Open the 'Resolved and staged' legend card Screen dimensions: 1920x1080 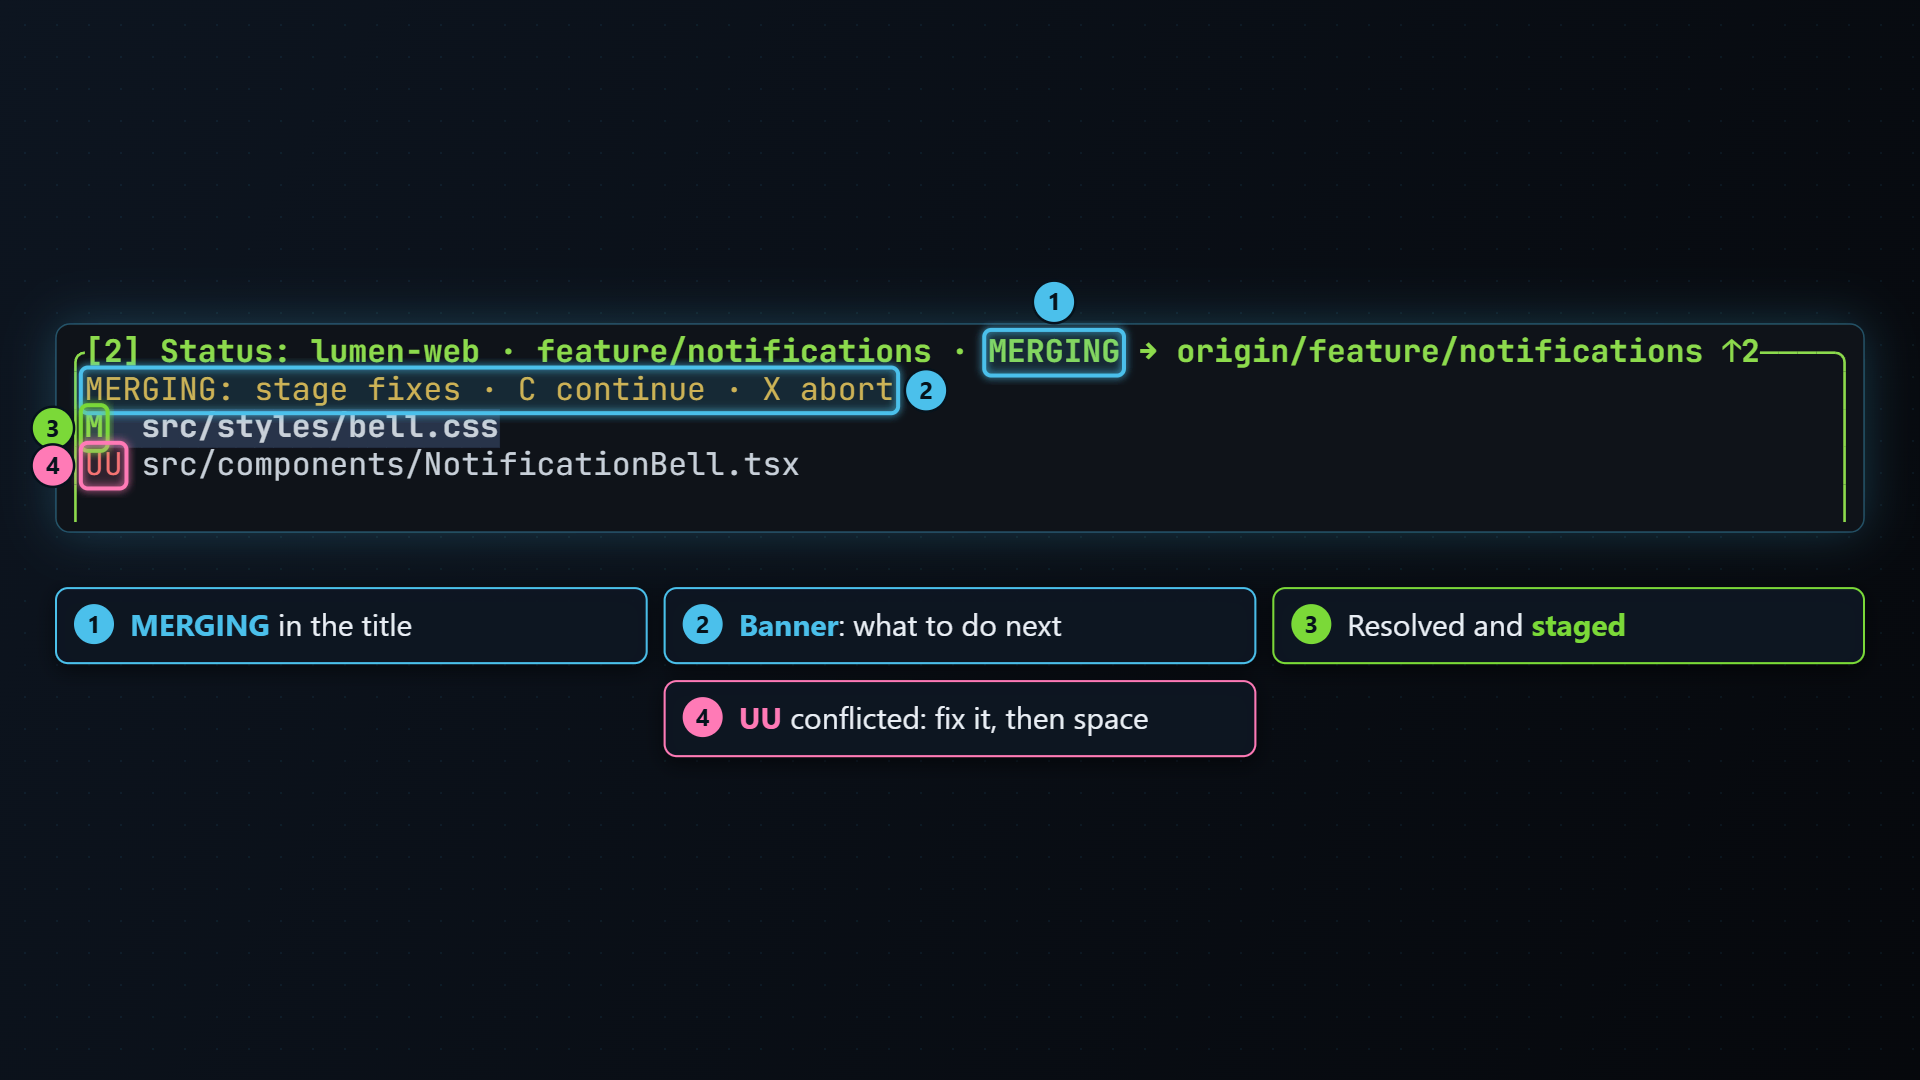[1568, 626]
